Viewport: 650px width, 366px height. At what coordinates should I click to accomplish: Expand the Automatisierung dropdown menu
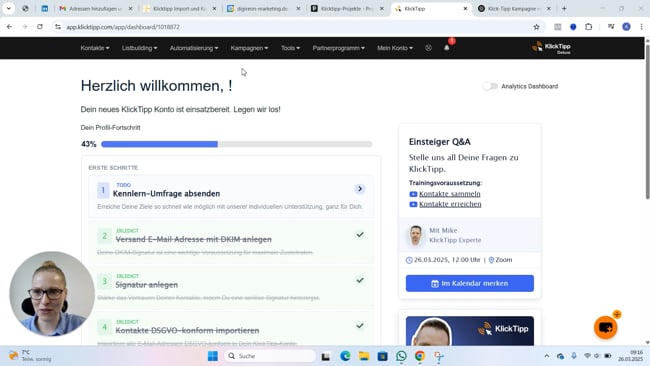(x=194, y=48)
